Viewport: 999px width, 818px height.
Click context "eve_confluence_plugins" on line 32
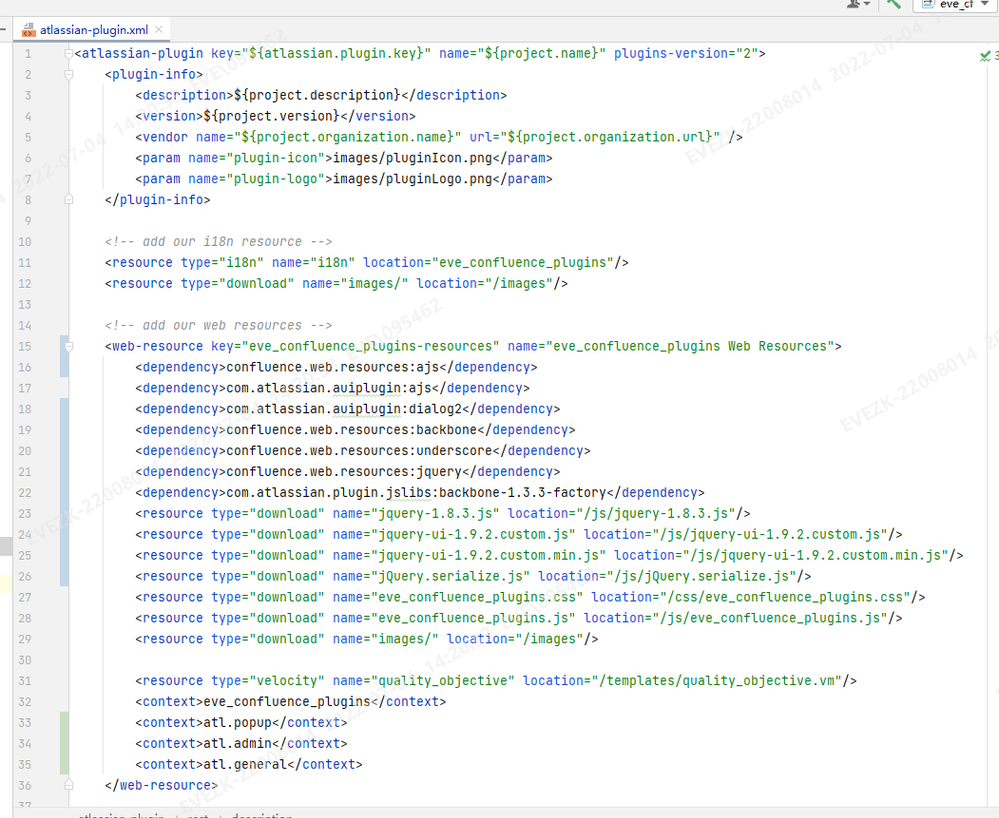click(x=287, y=702)
